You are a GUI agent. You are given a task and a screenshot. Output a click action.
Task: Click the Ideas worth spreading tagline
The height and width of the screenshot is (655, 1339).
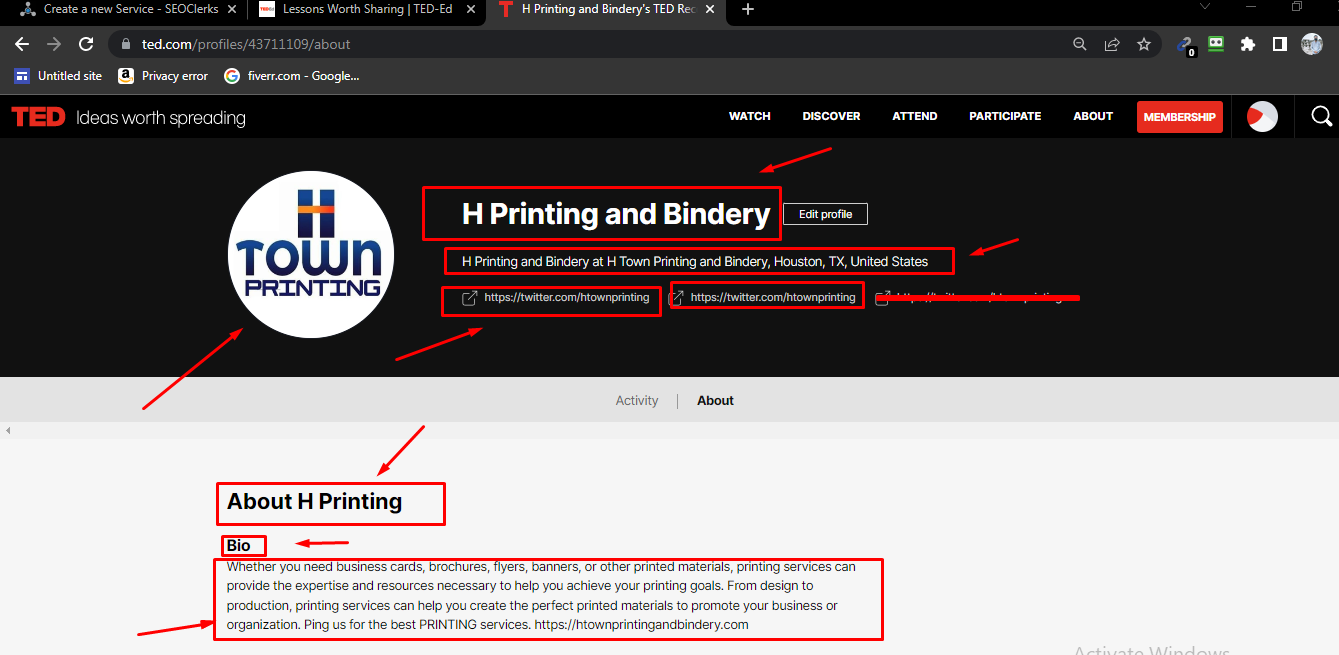tap(161, 118)
